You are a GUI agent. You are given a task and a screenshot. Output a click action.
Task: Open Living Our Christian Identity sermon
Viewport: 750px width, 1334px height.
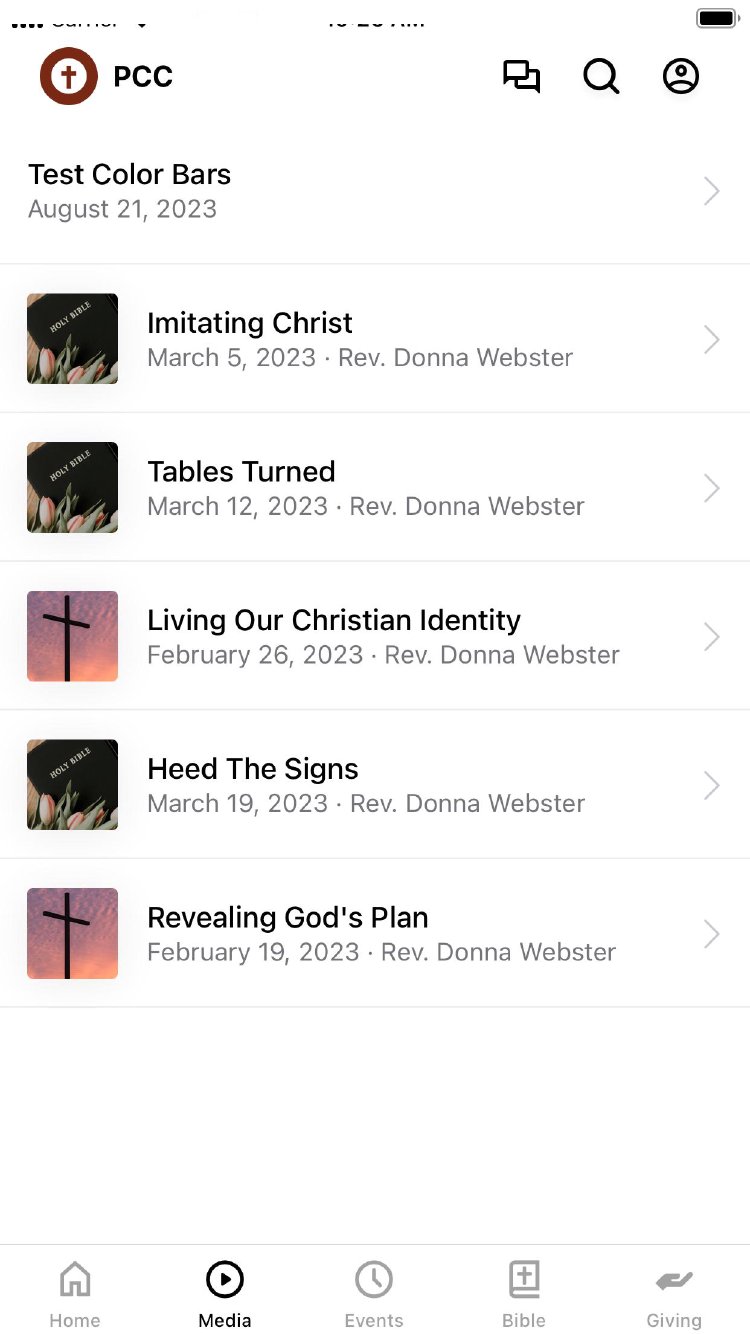[334, 620]
